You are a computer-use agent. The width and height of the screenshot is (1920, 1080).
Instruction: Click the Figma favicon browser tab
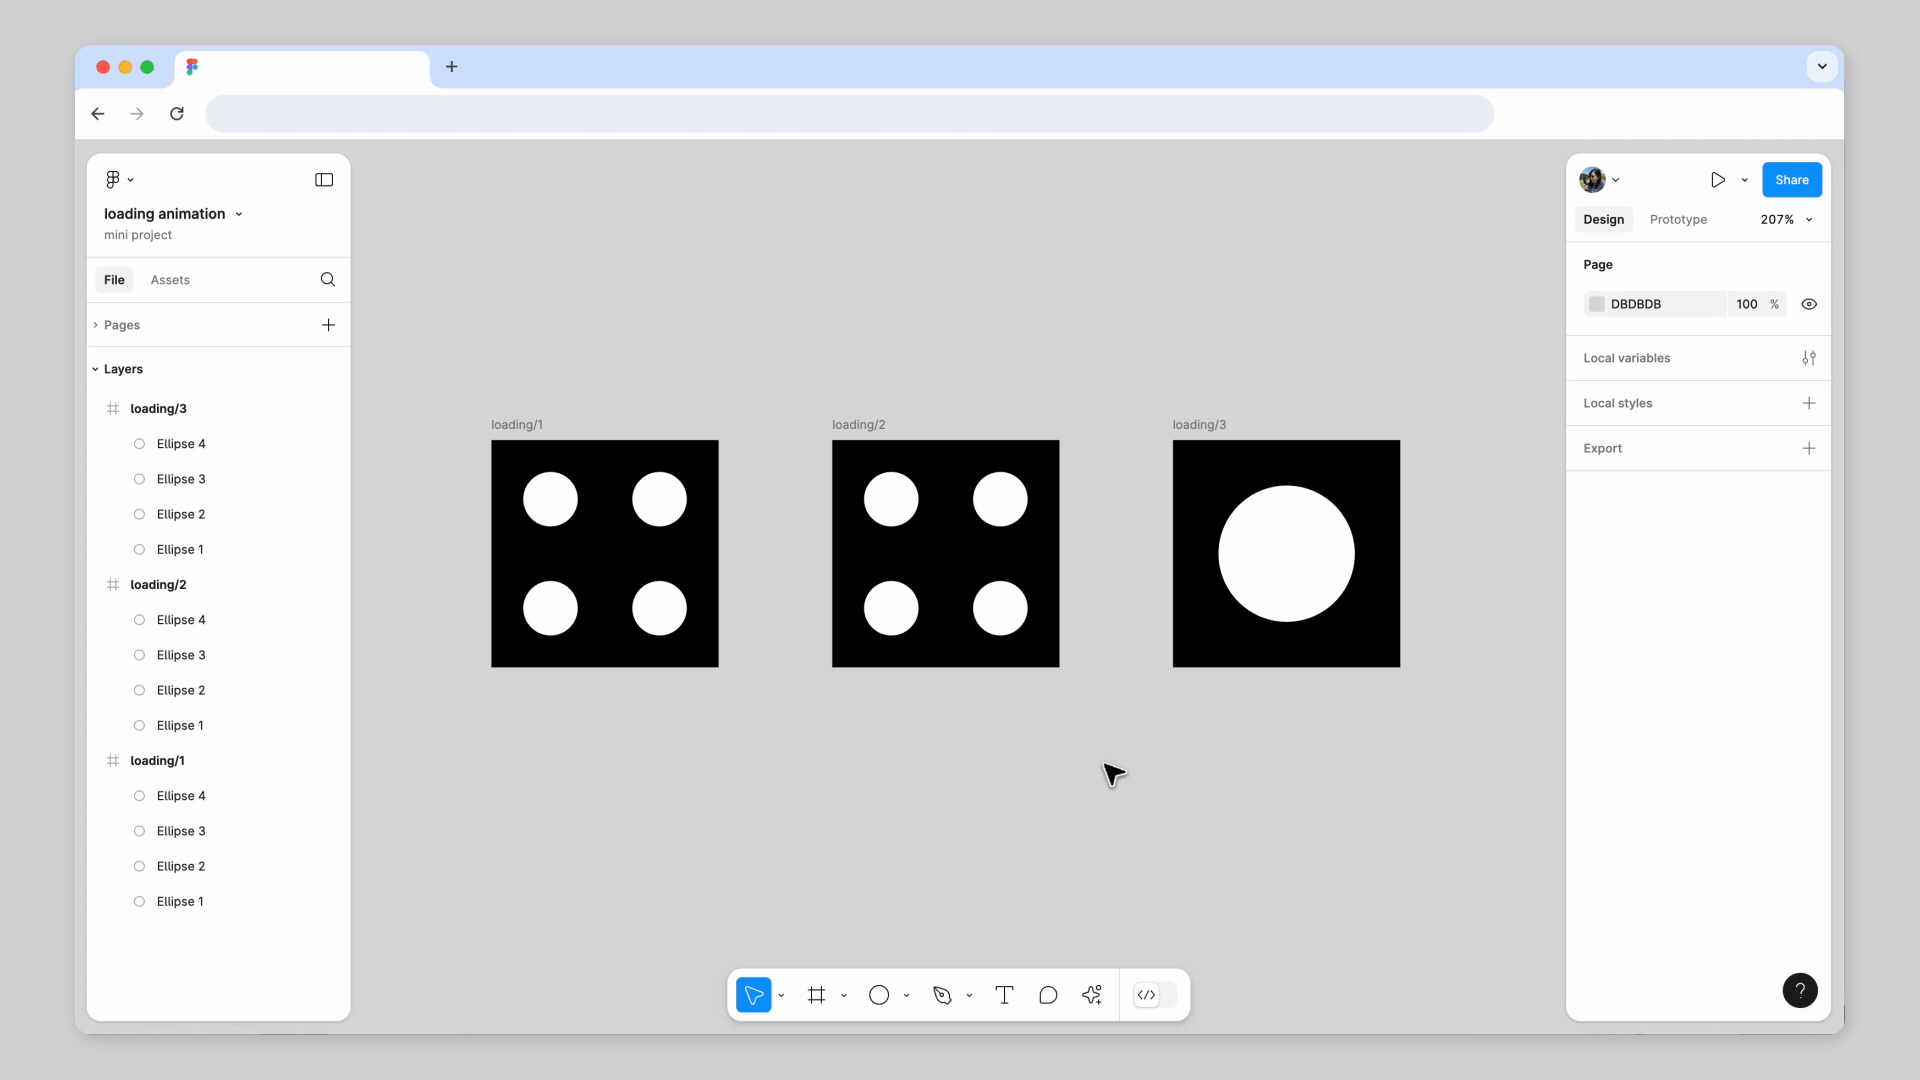click(x=302, y=67)
